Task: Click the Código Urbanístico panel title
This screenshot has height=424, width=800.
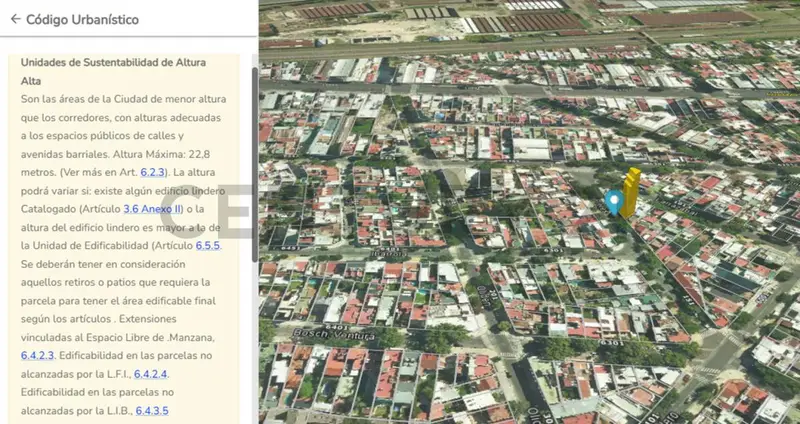Action: (x=82, y=20)
